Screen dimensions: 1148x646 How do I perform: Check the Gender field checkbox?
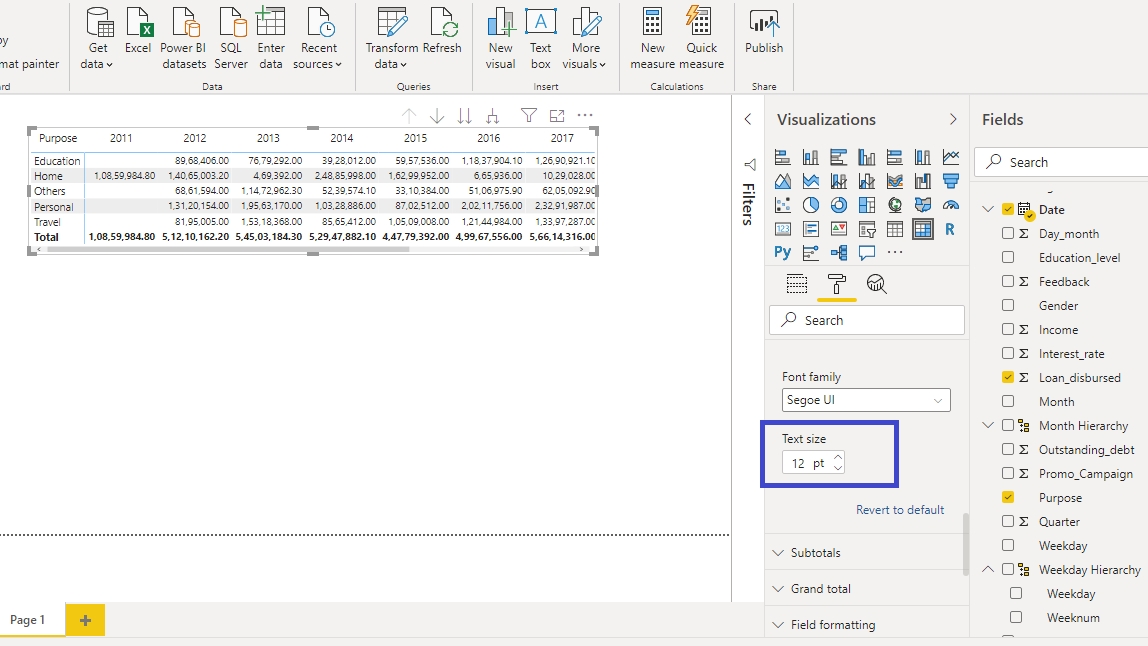tap(1008, 306)
